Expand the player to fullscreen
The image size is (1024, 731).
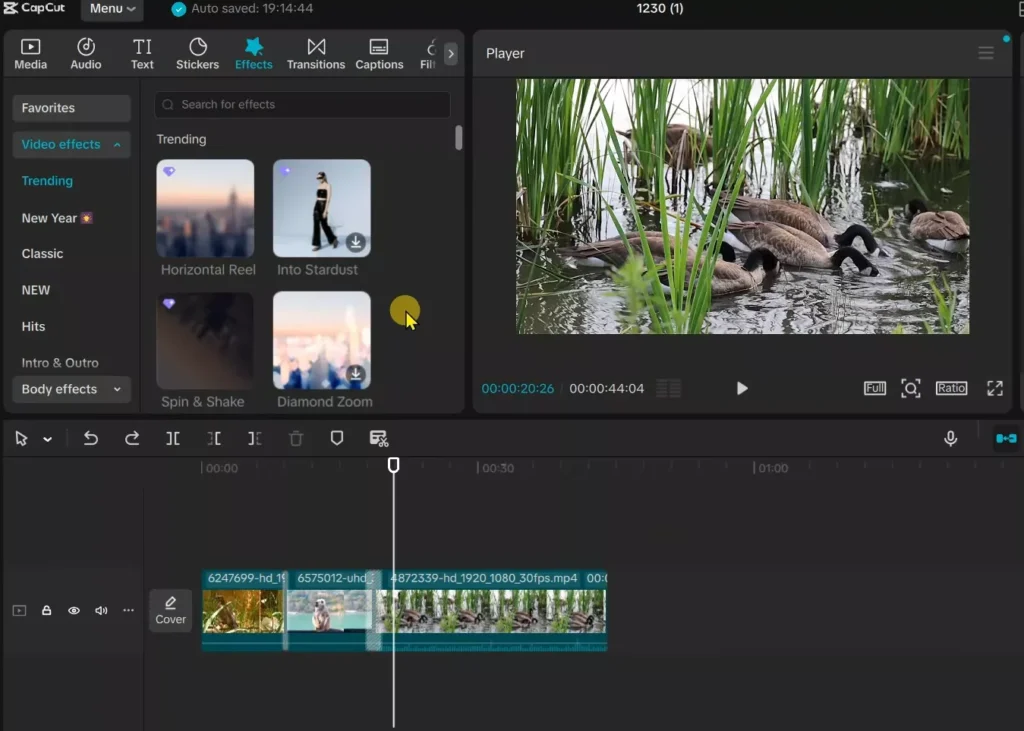(994, 388)
